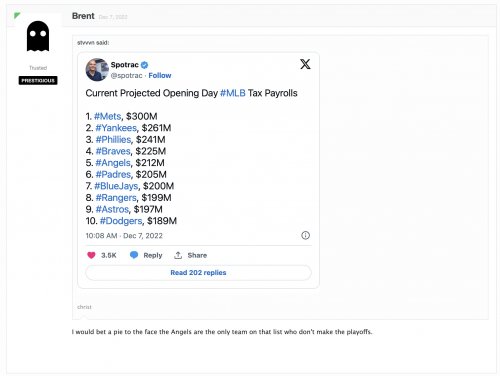Screen dimensions: 500x376
Task: Like the tweet with heart icon
Action: pos(91,255)
